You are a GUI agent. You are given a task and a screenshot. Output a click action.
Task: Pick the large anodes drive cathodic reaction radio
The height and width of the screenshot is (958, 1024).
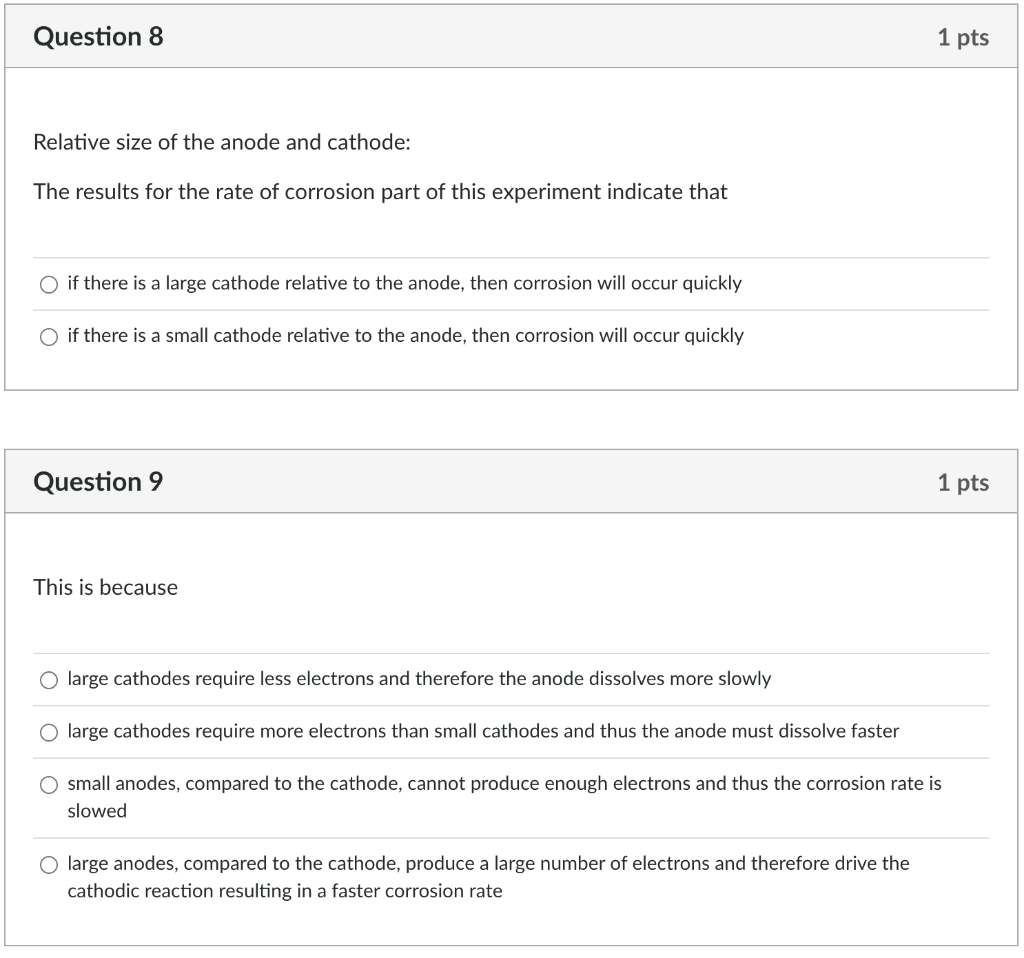(x=49, y=865)
